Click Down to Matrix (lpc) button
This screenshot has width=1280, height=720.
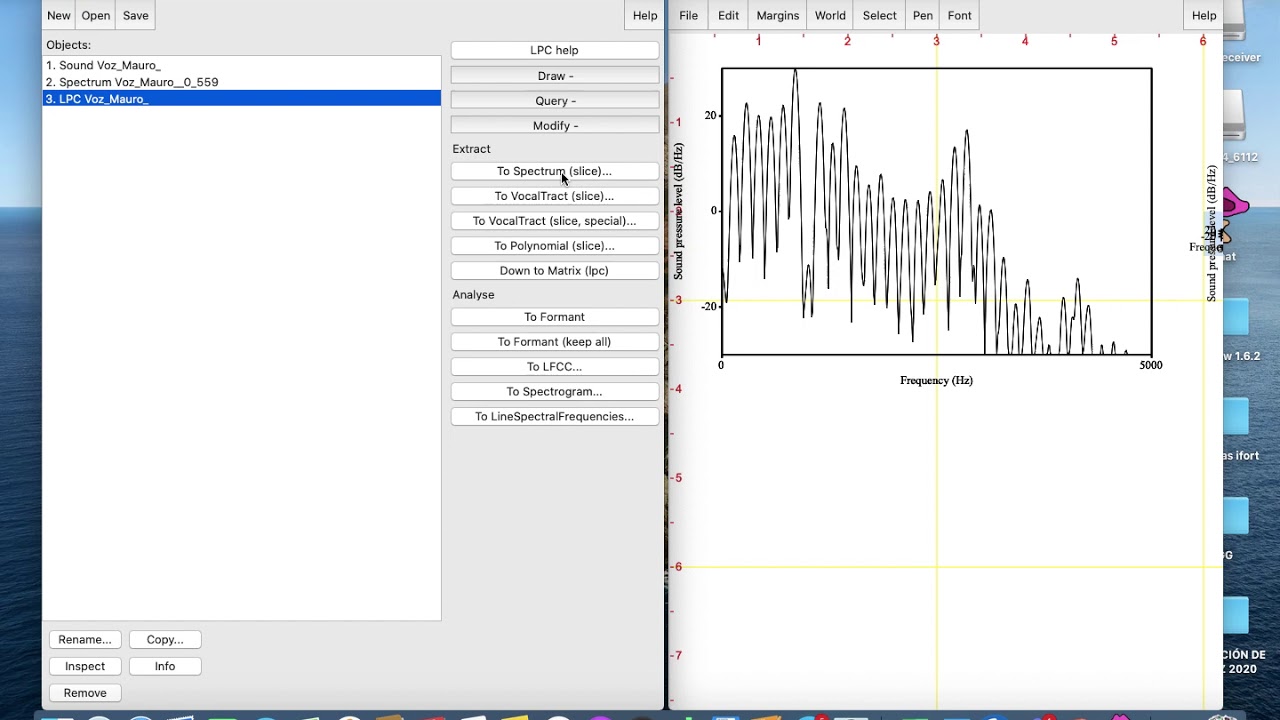coord(555,271)
